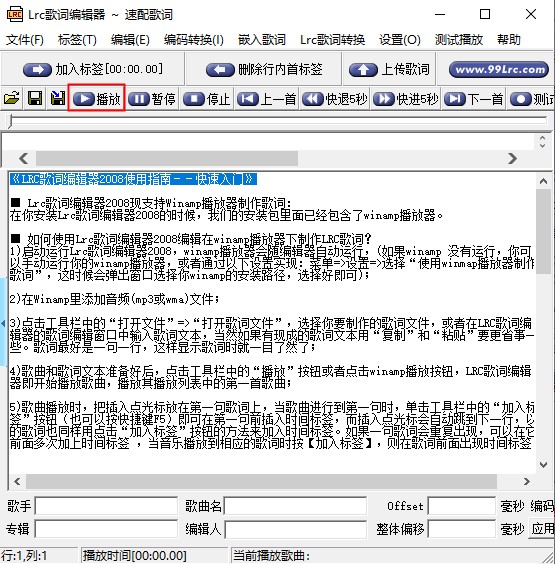Viewport: 555px width, 564px height.
Task: Click the lyrics editor vertical scrollbar thumb
Action: [543, 232]
